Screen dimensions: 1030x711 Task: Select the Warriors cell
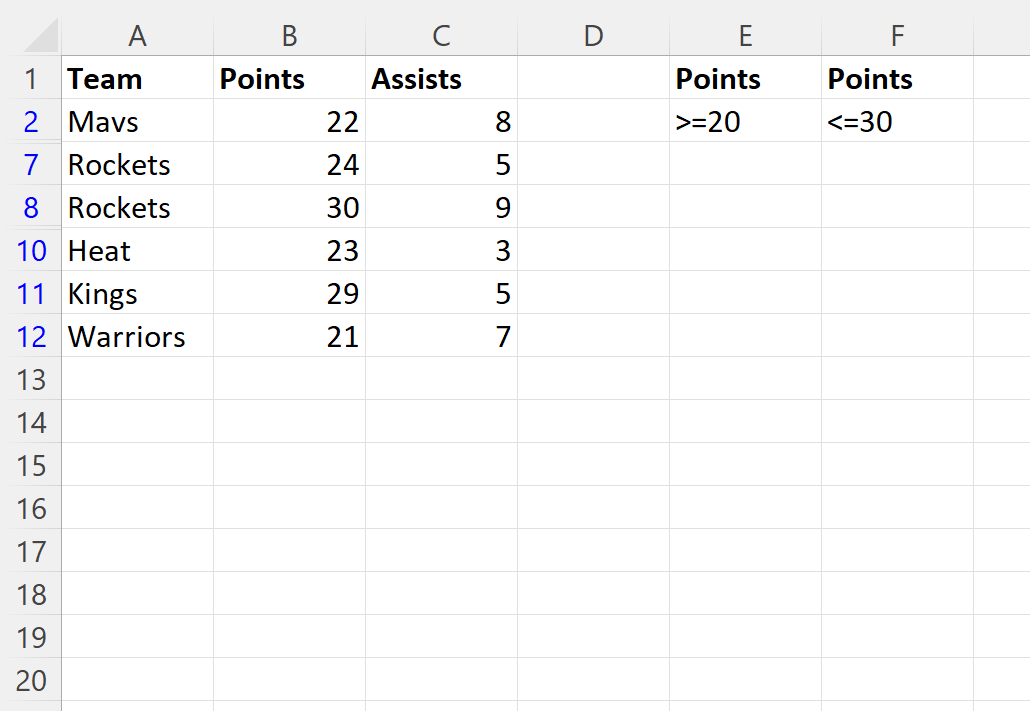pos(137,337)
